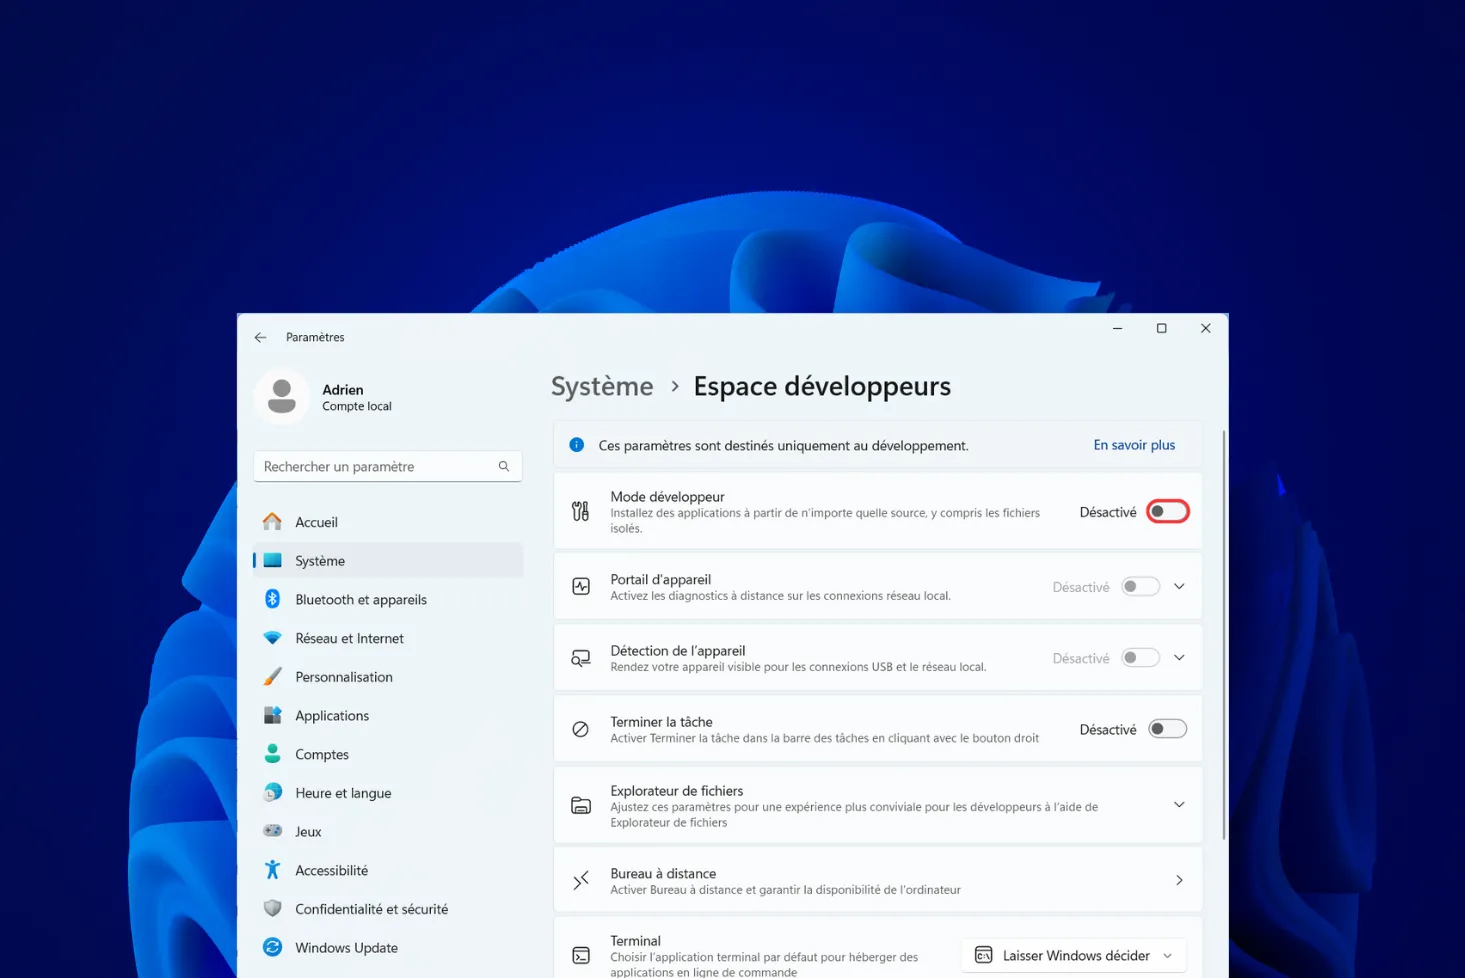Screen dimensions: 1465x978
Task: Open Heure et langue settings
Action: click(x=388, y=793)
